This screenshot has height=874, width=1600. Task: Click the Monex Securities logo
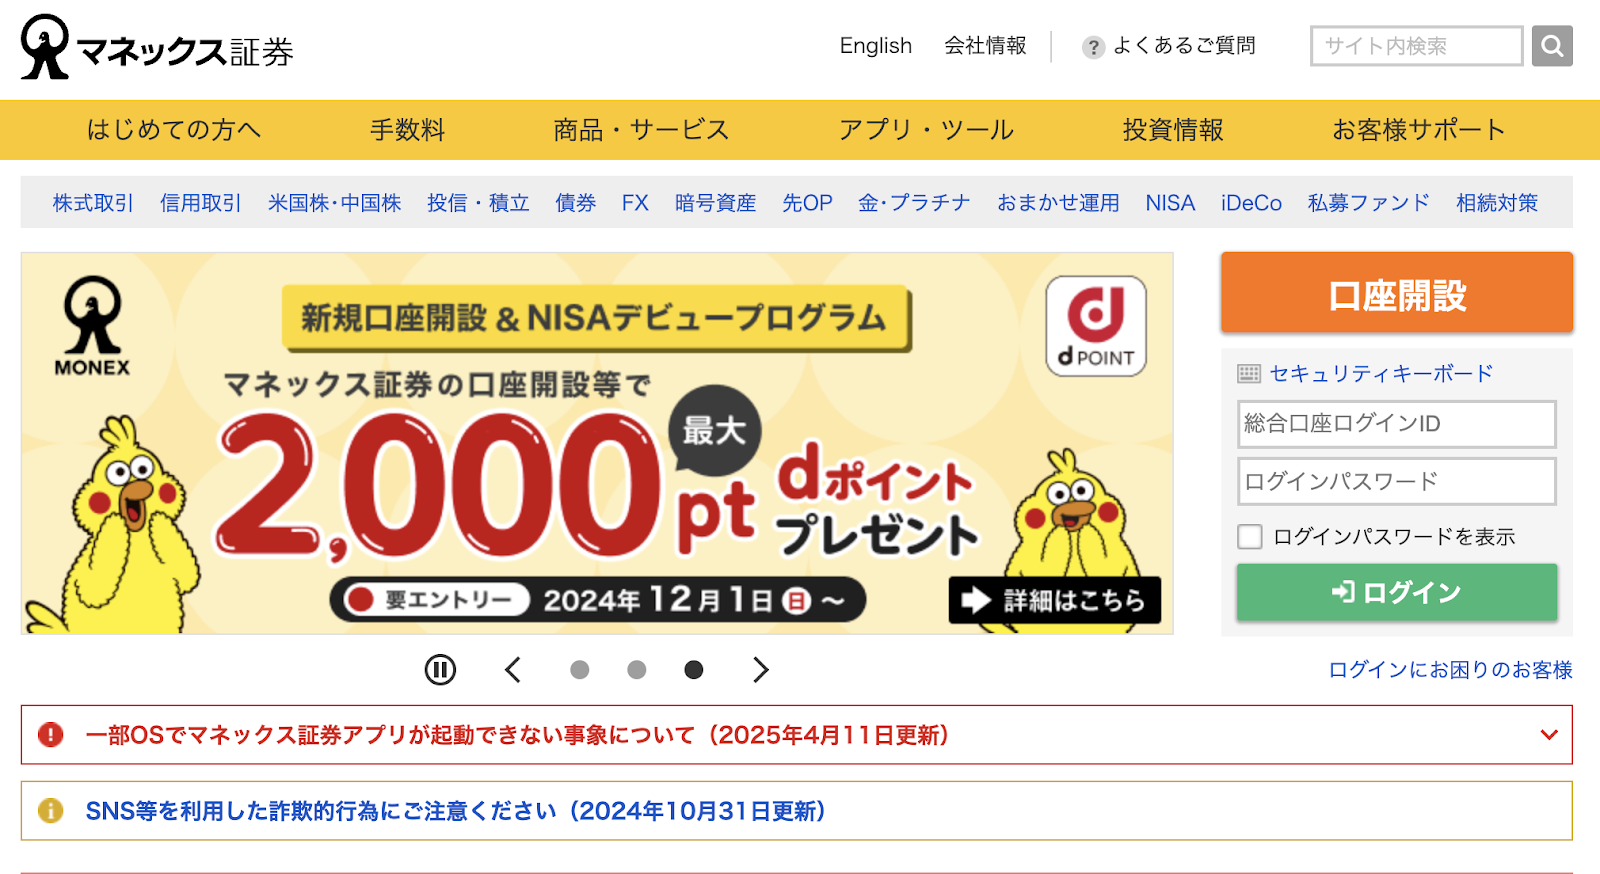(157, 48)
